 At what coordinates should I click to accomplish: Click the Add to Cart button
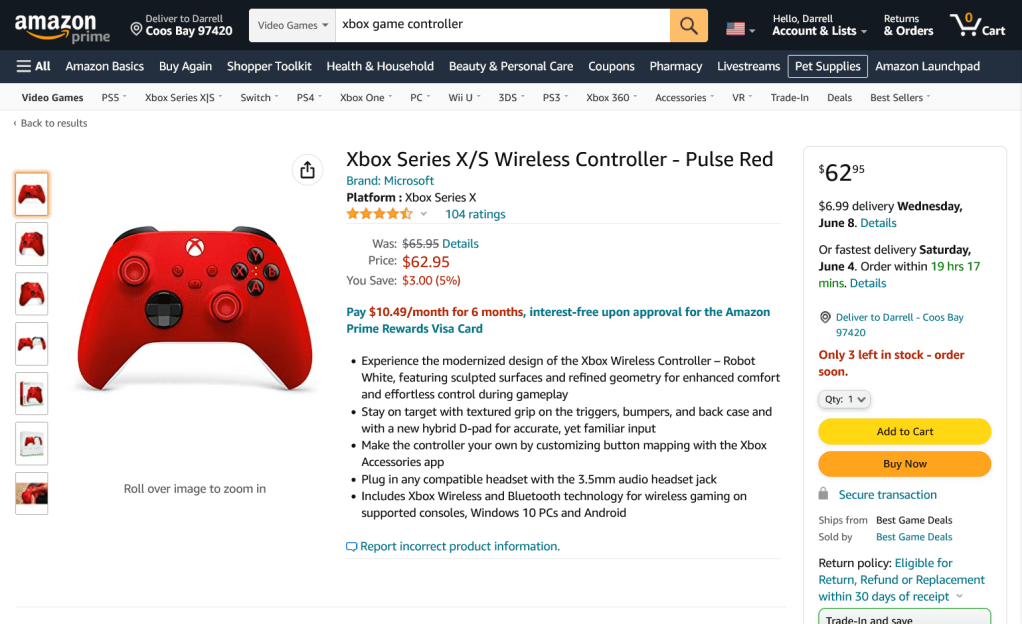[x=904, y=431]
